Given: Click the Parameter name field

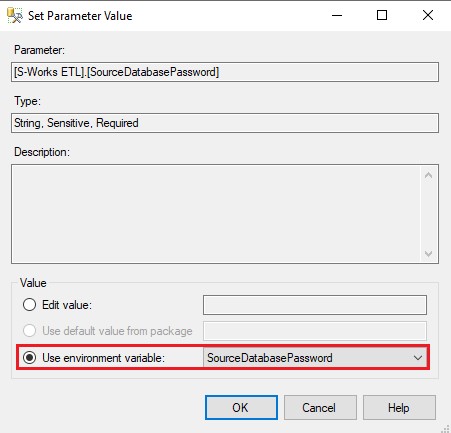Looking at the screenshot, I should click(x=225, y=72).
